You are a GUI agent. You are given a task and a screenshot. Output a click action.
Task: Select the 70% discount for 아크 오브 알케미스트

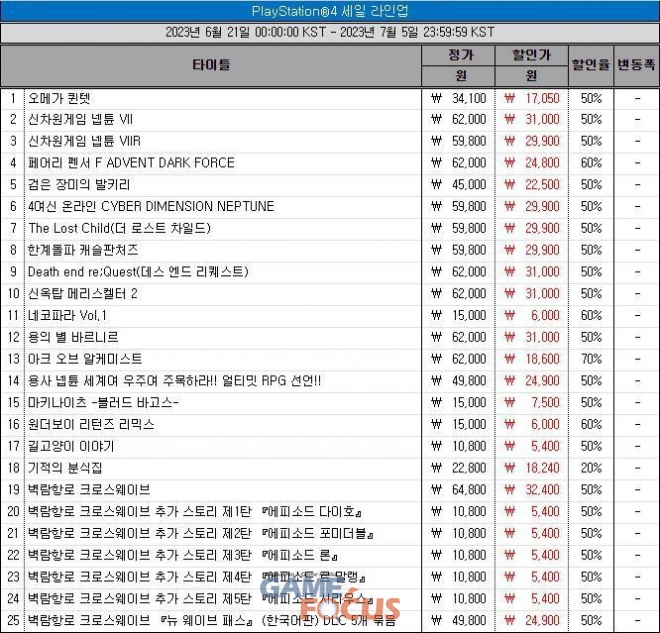591,359
